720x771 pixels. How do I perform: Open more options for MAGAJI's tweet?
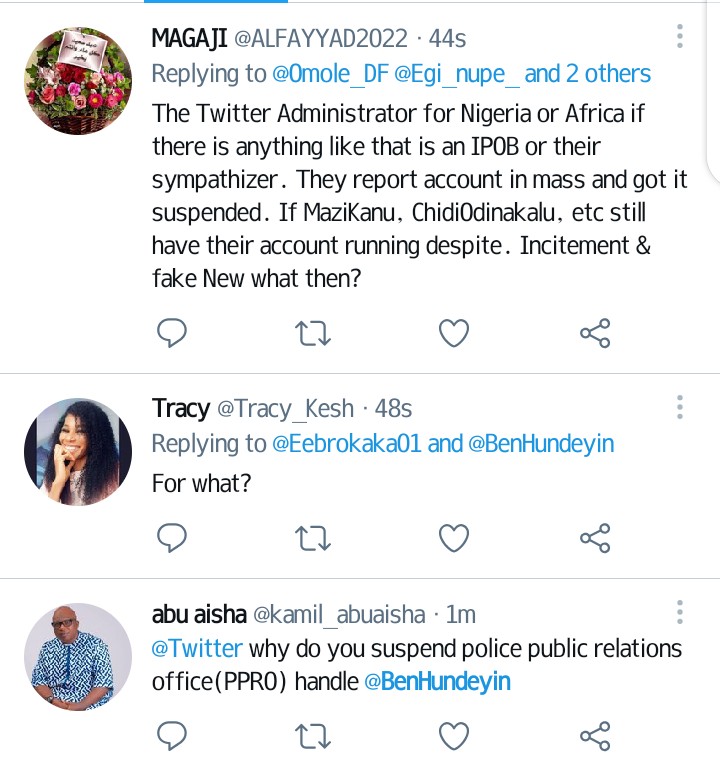680,38
